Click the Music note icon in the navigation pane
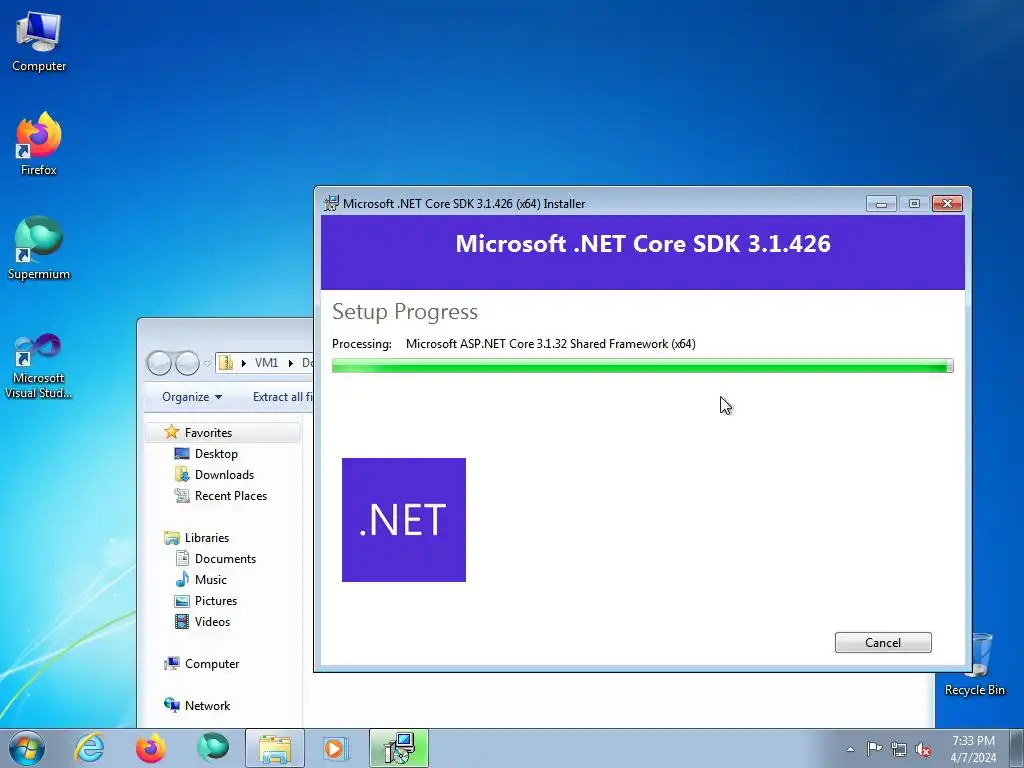1024x768 pixels. (x=182, y=579)
